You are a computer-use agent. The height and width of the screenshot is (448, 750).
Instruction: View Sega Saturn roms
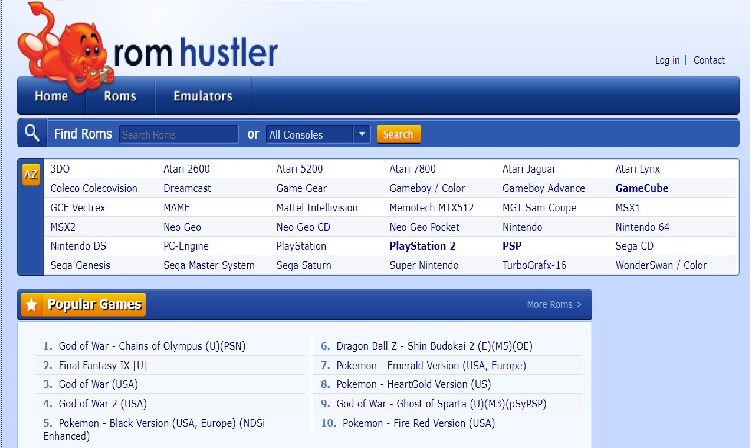click(304, 265)
